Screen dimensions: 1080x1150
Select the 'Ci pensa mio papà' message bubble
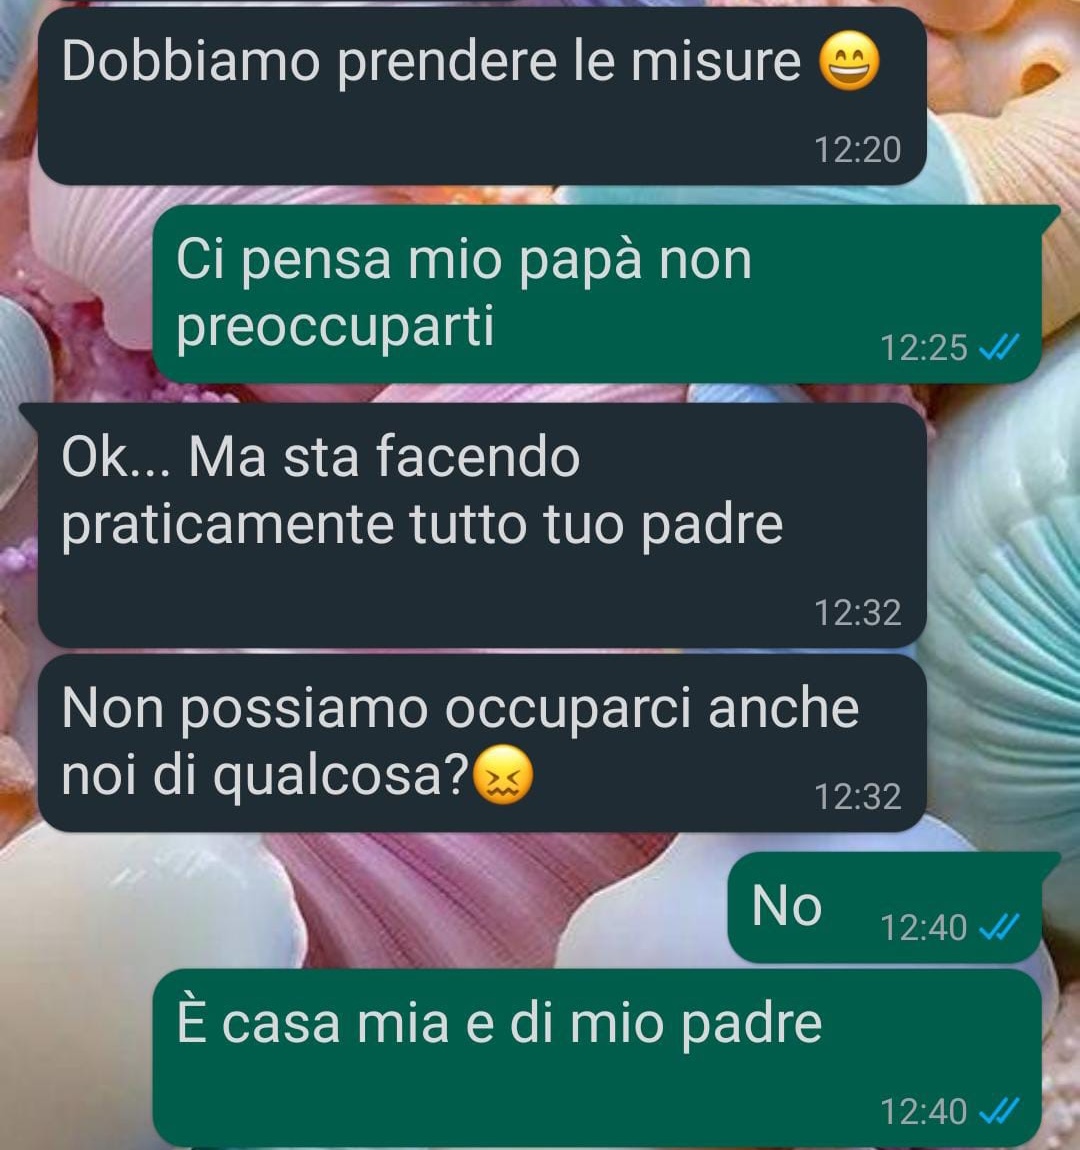(598, 294)
